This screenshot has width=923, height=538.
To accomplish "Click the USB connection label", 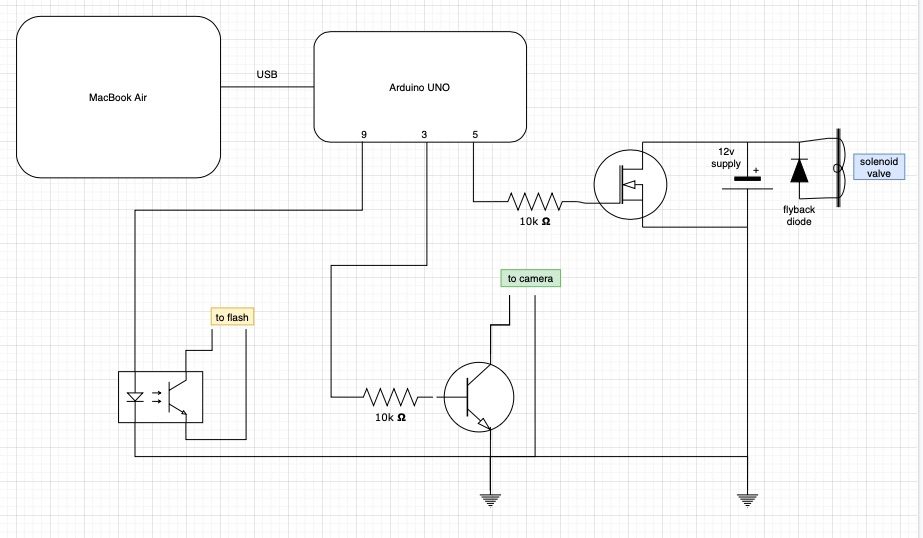I will coord(267,74).
